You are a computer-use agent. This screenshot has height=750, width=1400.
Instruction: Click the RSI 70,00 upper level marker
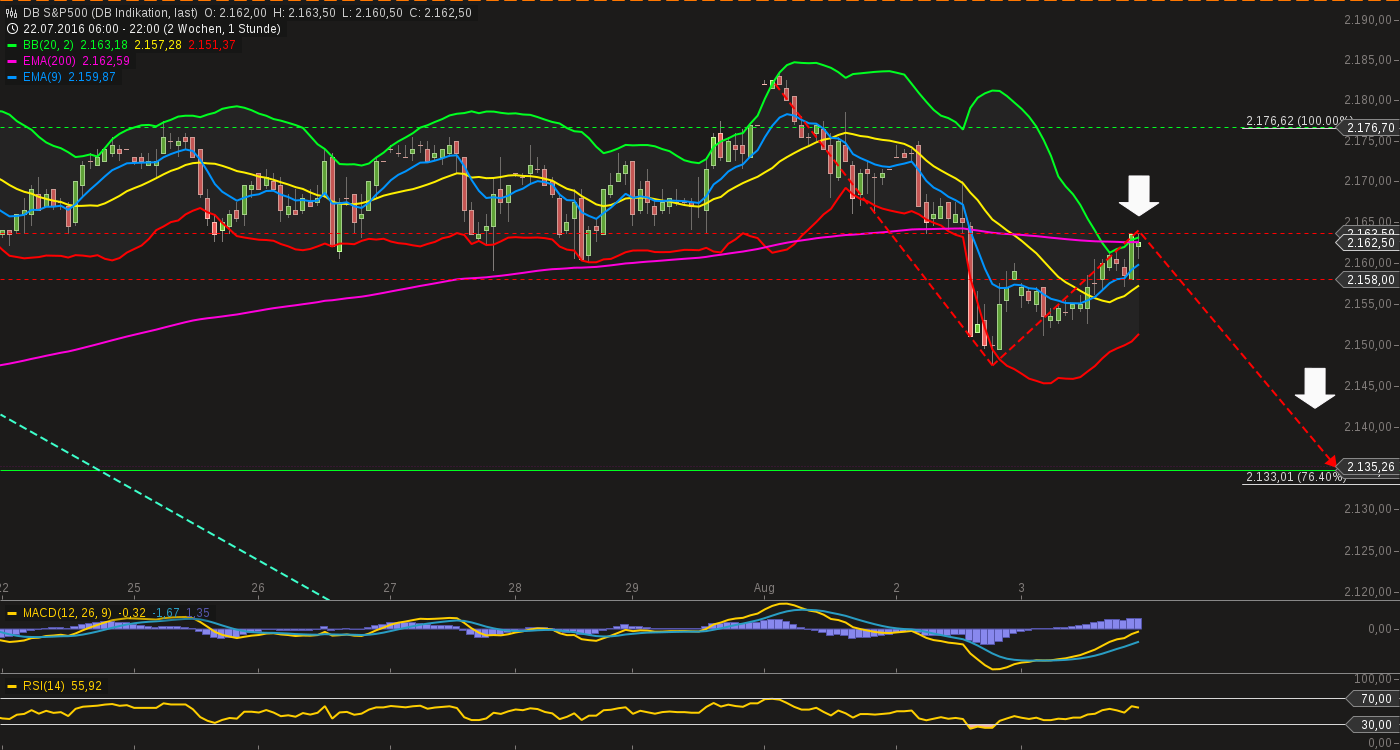(1374, 699)
